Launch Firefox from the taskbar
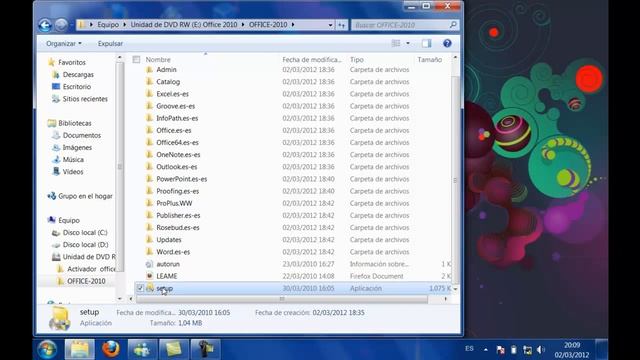Viewport: 640px width, 360px height. pos(111,349)
